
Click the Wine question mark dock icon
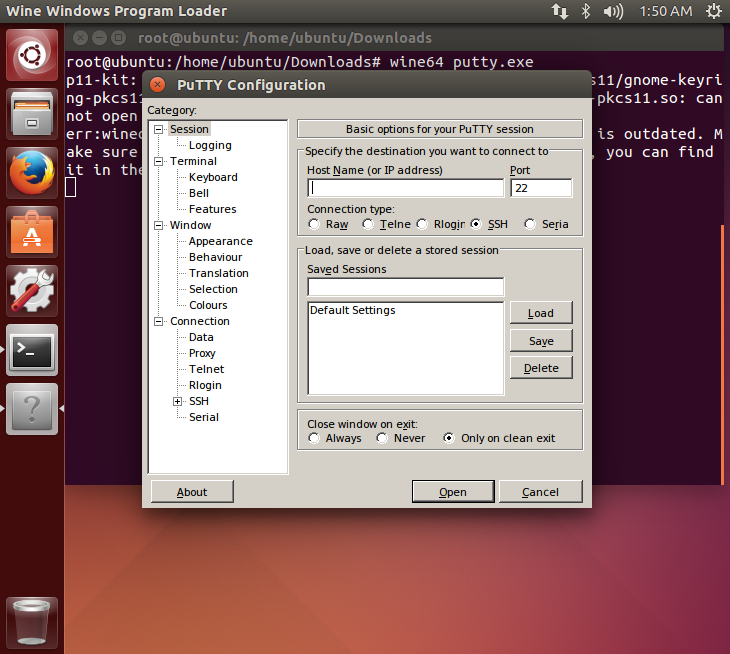(x=32, y=410)
